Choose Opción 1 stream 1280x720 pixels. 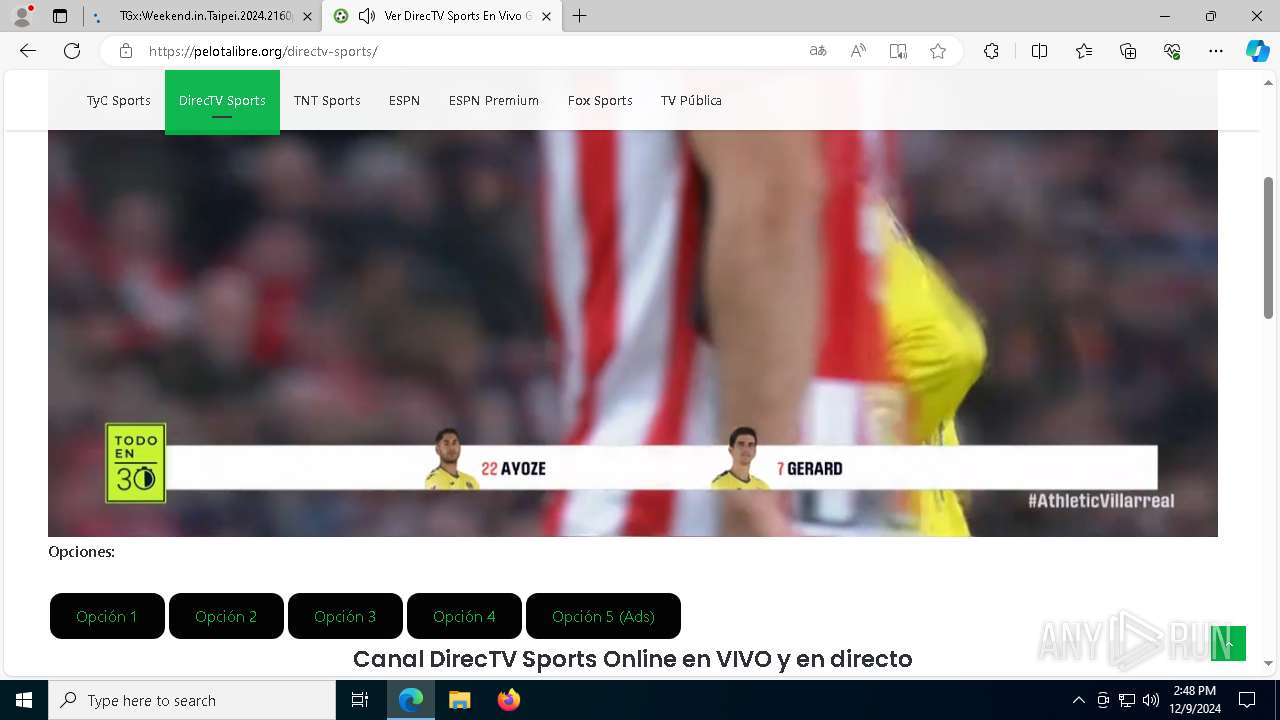[x=107, y=616]
